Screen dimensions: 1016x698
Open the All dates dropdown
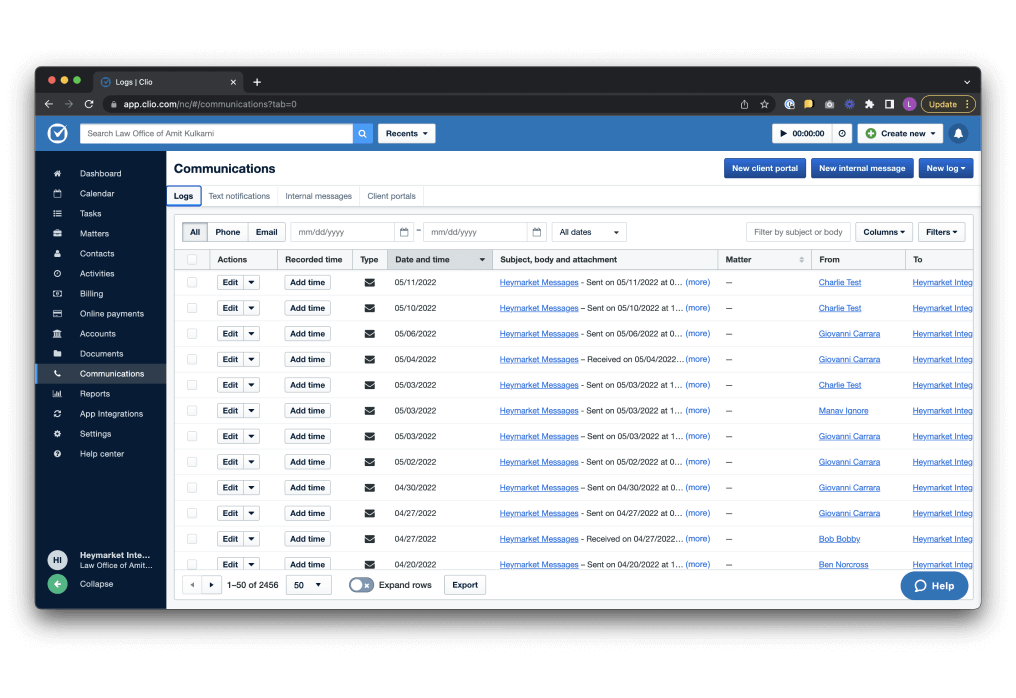[588, 232]
